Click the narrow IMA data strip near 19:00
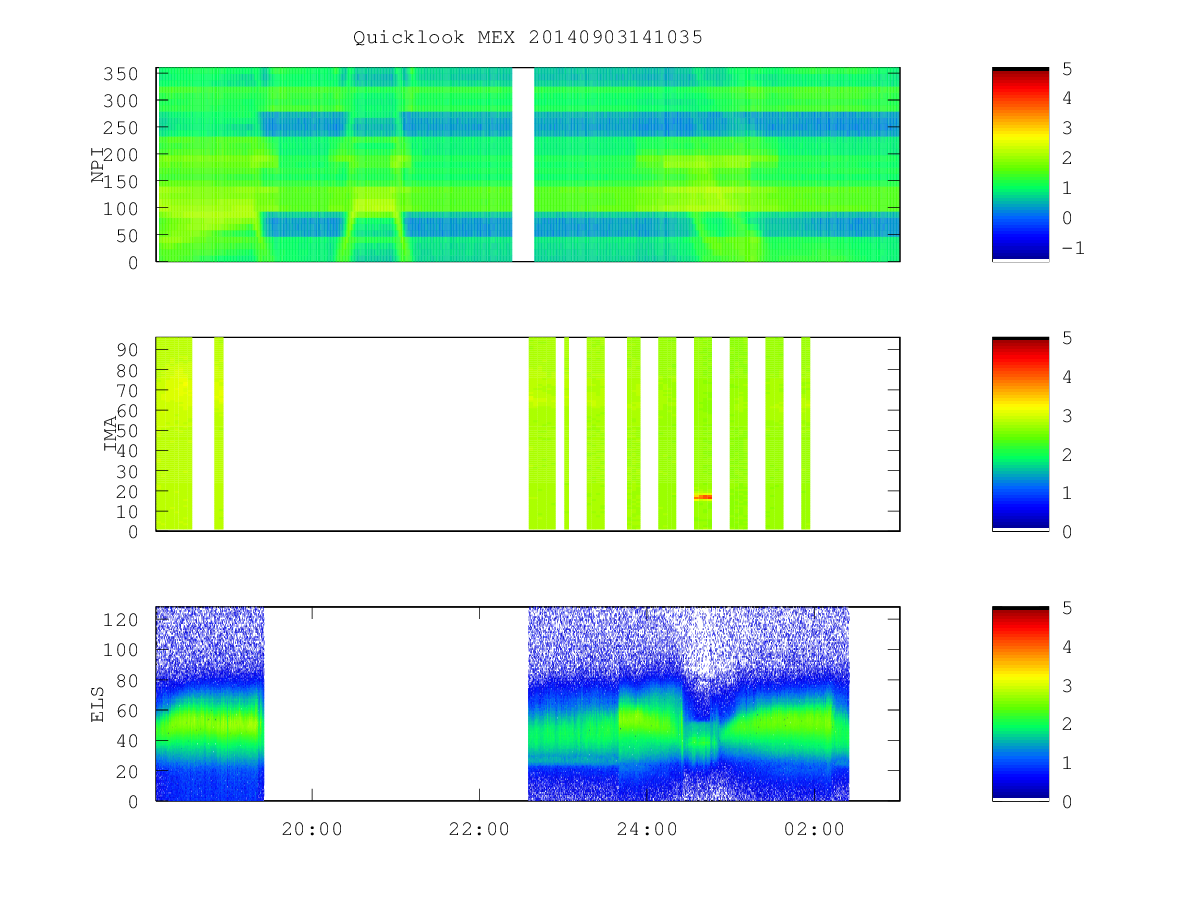 (218, 433)
